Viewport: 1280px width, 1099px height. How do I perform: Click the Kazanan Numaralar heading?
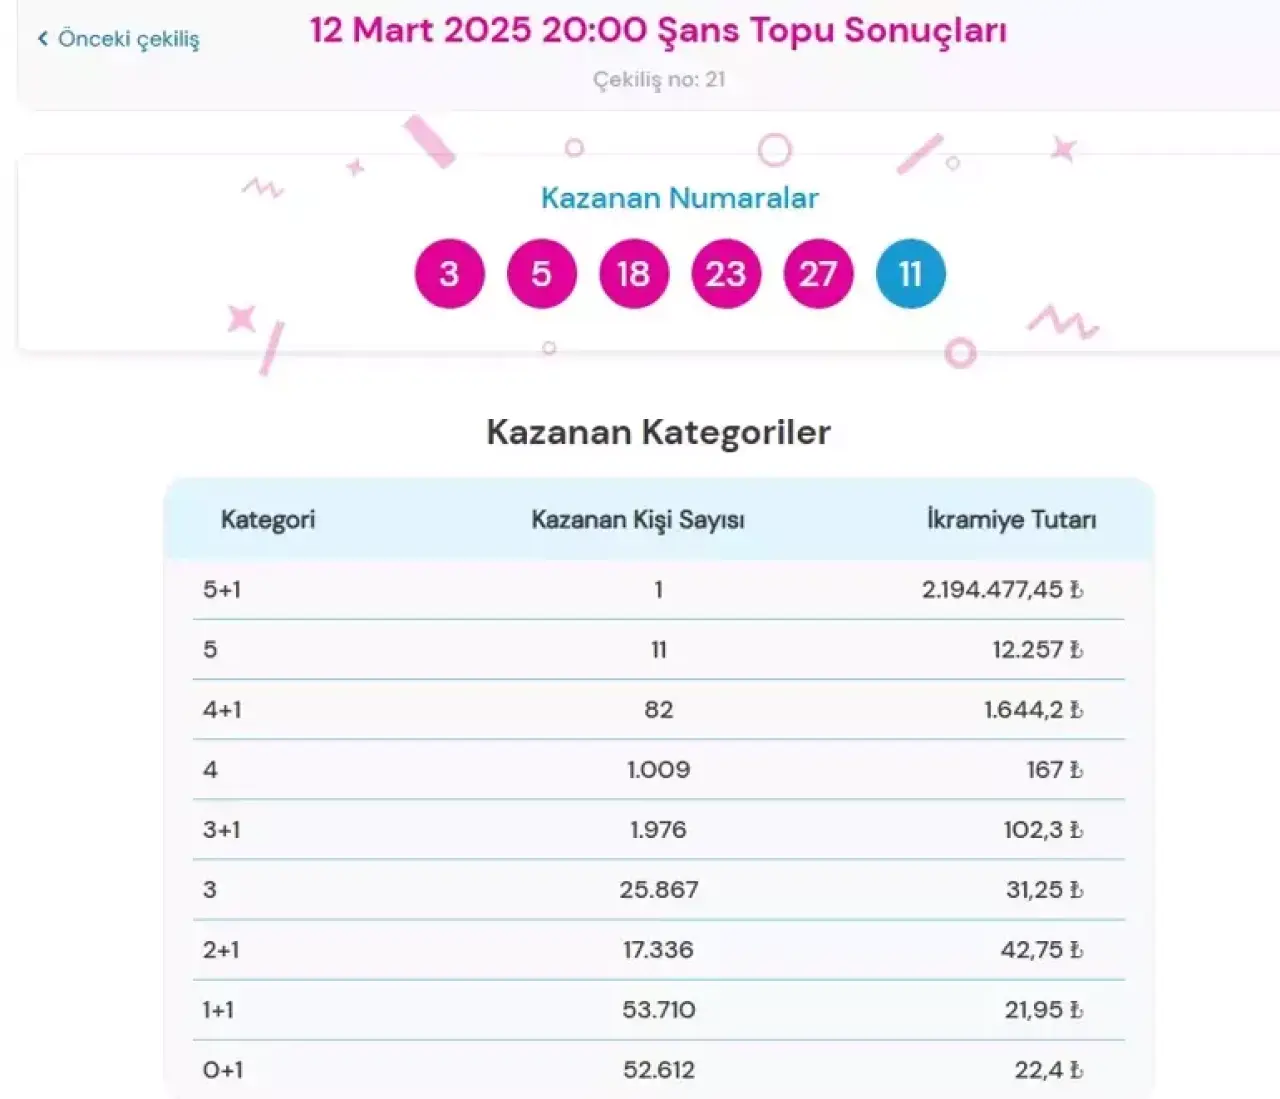coord(679,198)
